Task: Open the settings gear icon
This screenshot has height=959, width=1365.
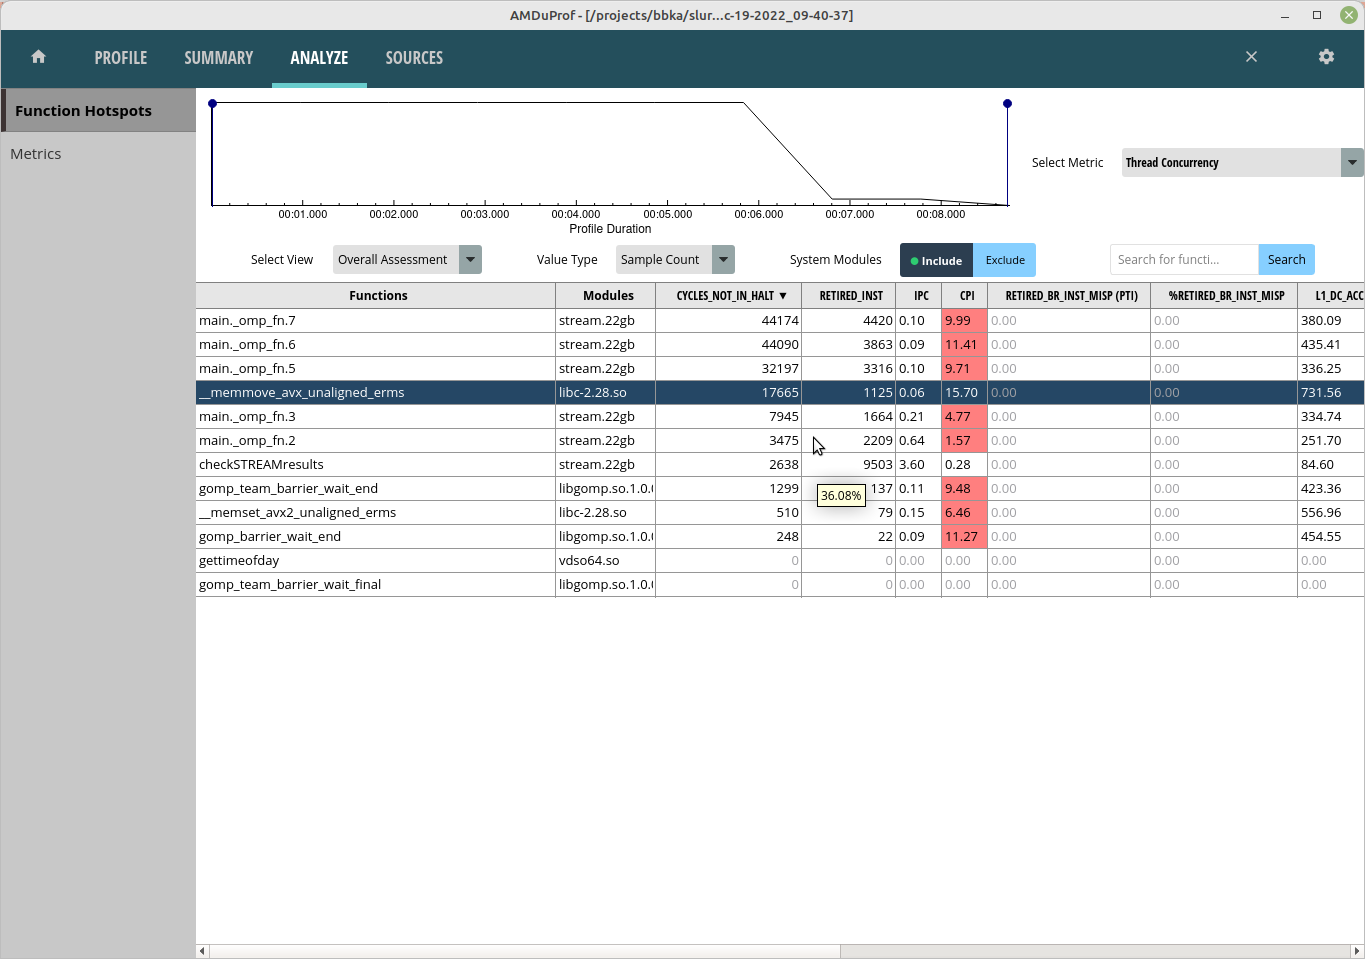Action: tap(1326, 57)
